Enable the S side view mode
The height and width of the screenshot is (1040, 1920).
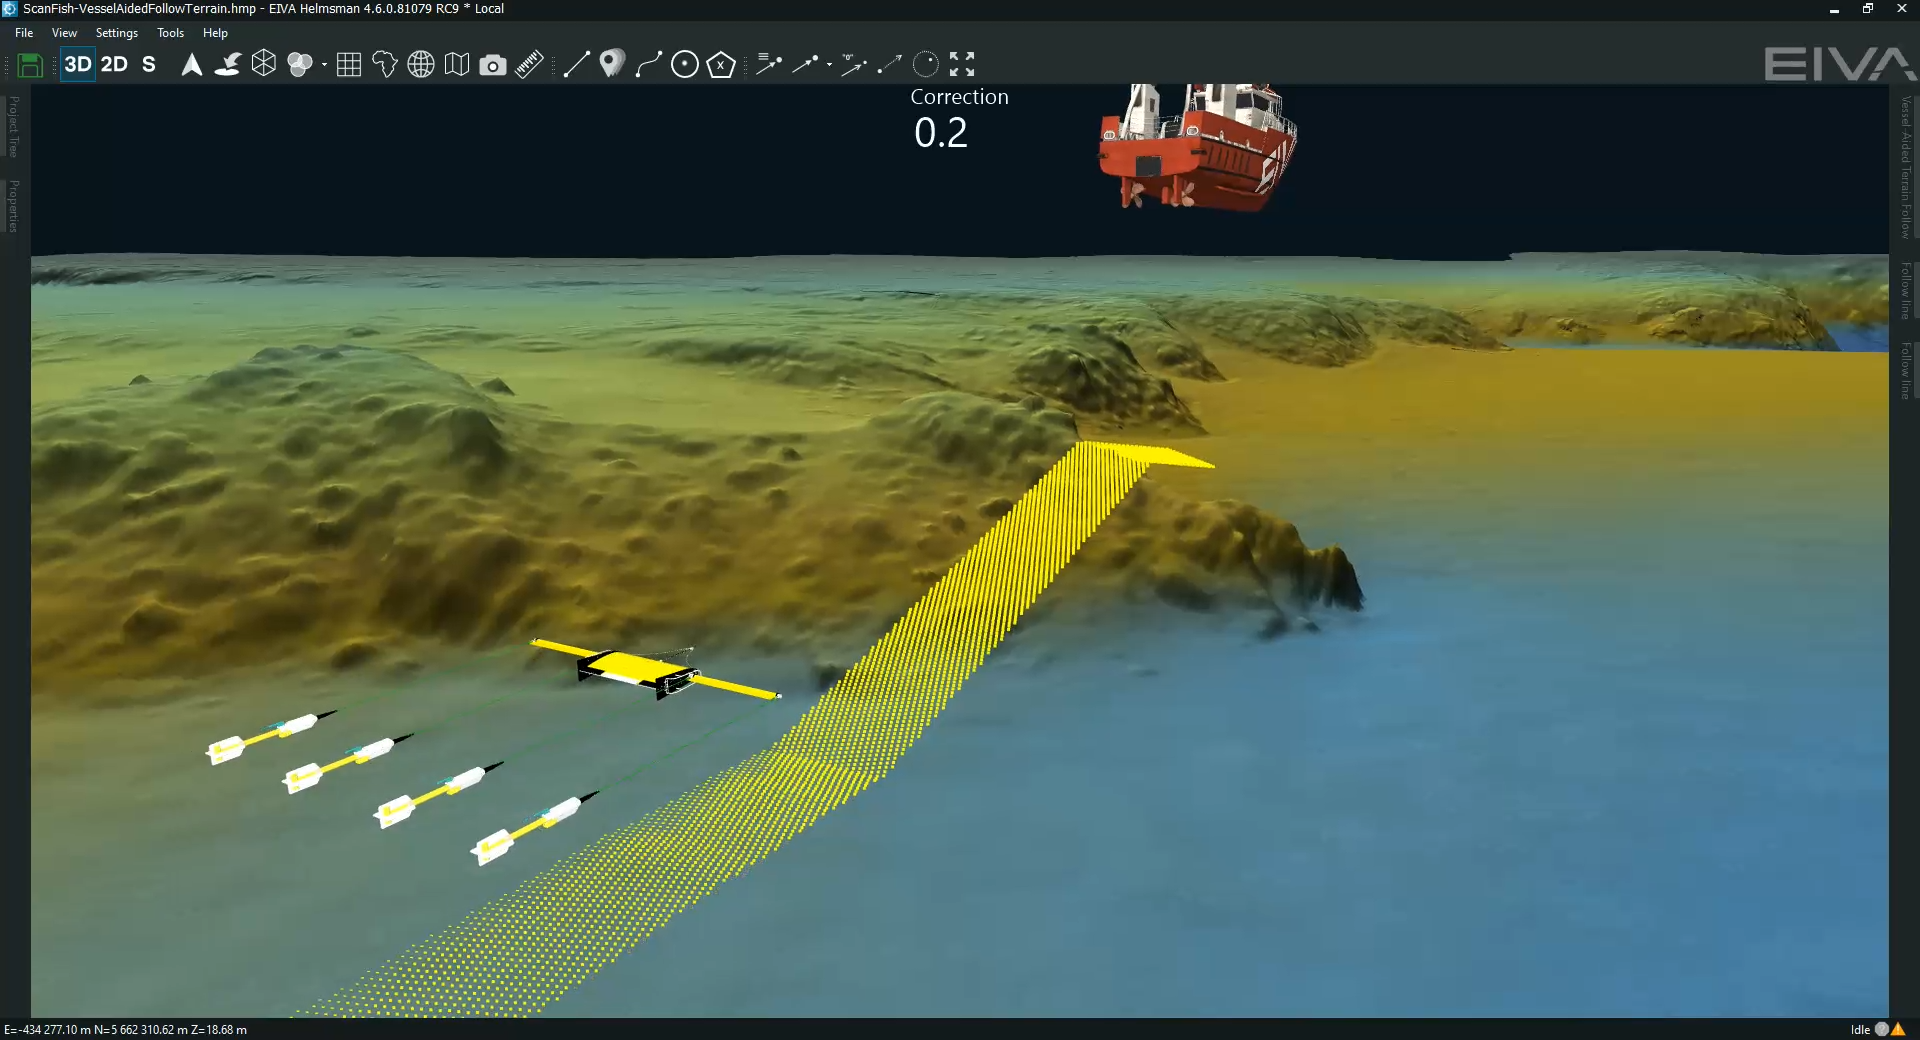[x=149, y=65]
